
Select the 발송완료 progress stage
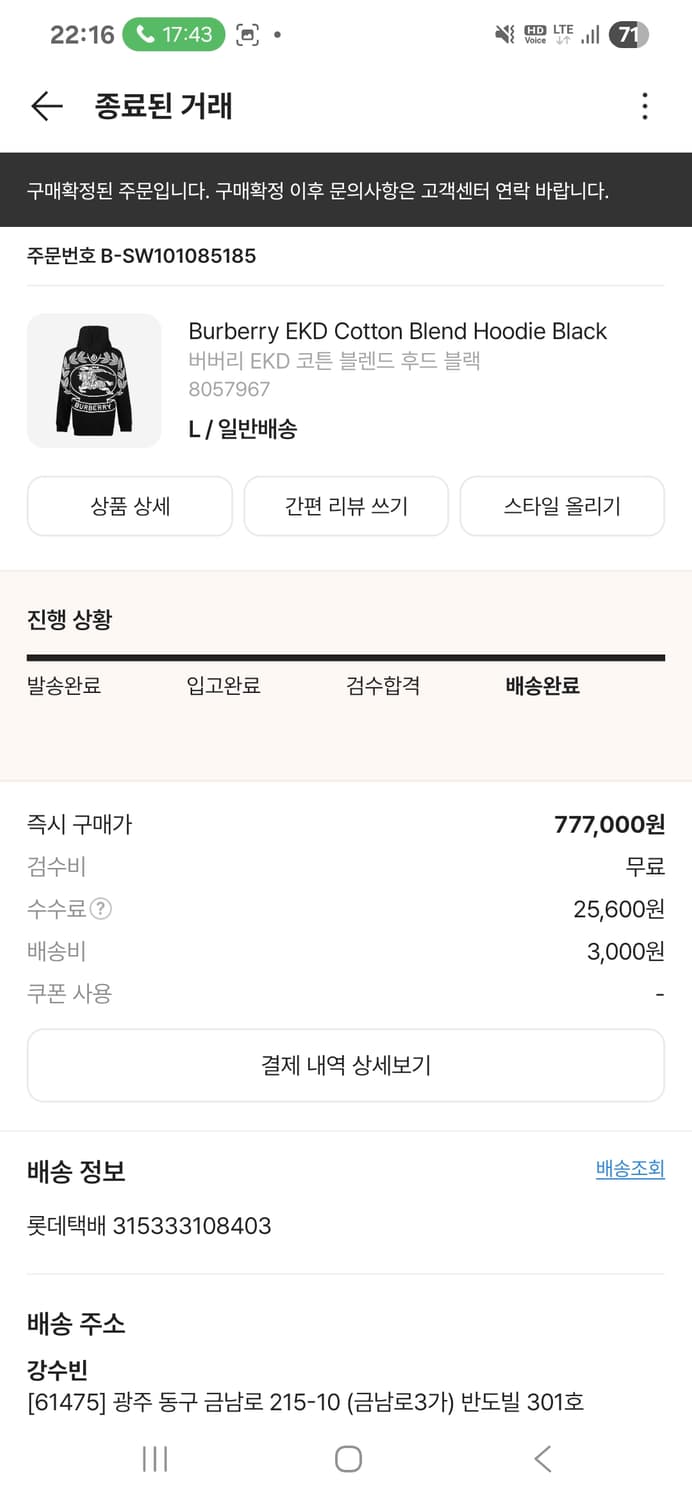click(x=64, y=686)
